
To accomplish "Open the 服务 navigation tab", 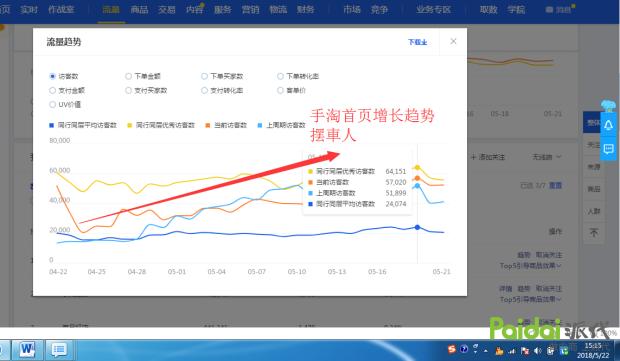I will [x=223, y=9].
